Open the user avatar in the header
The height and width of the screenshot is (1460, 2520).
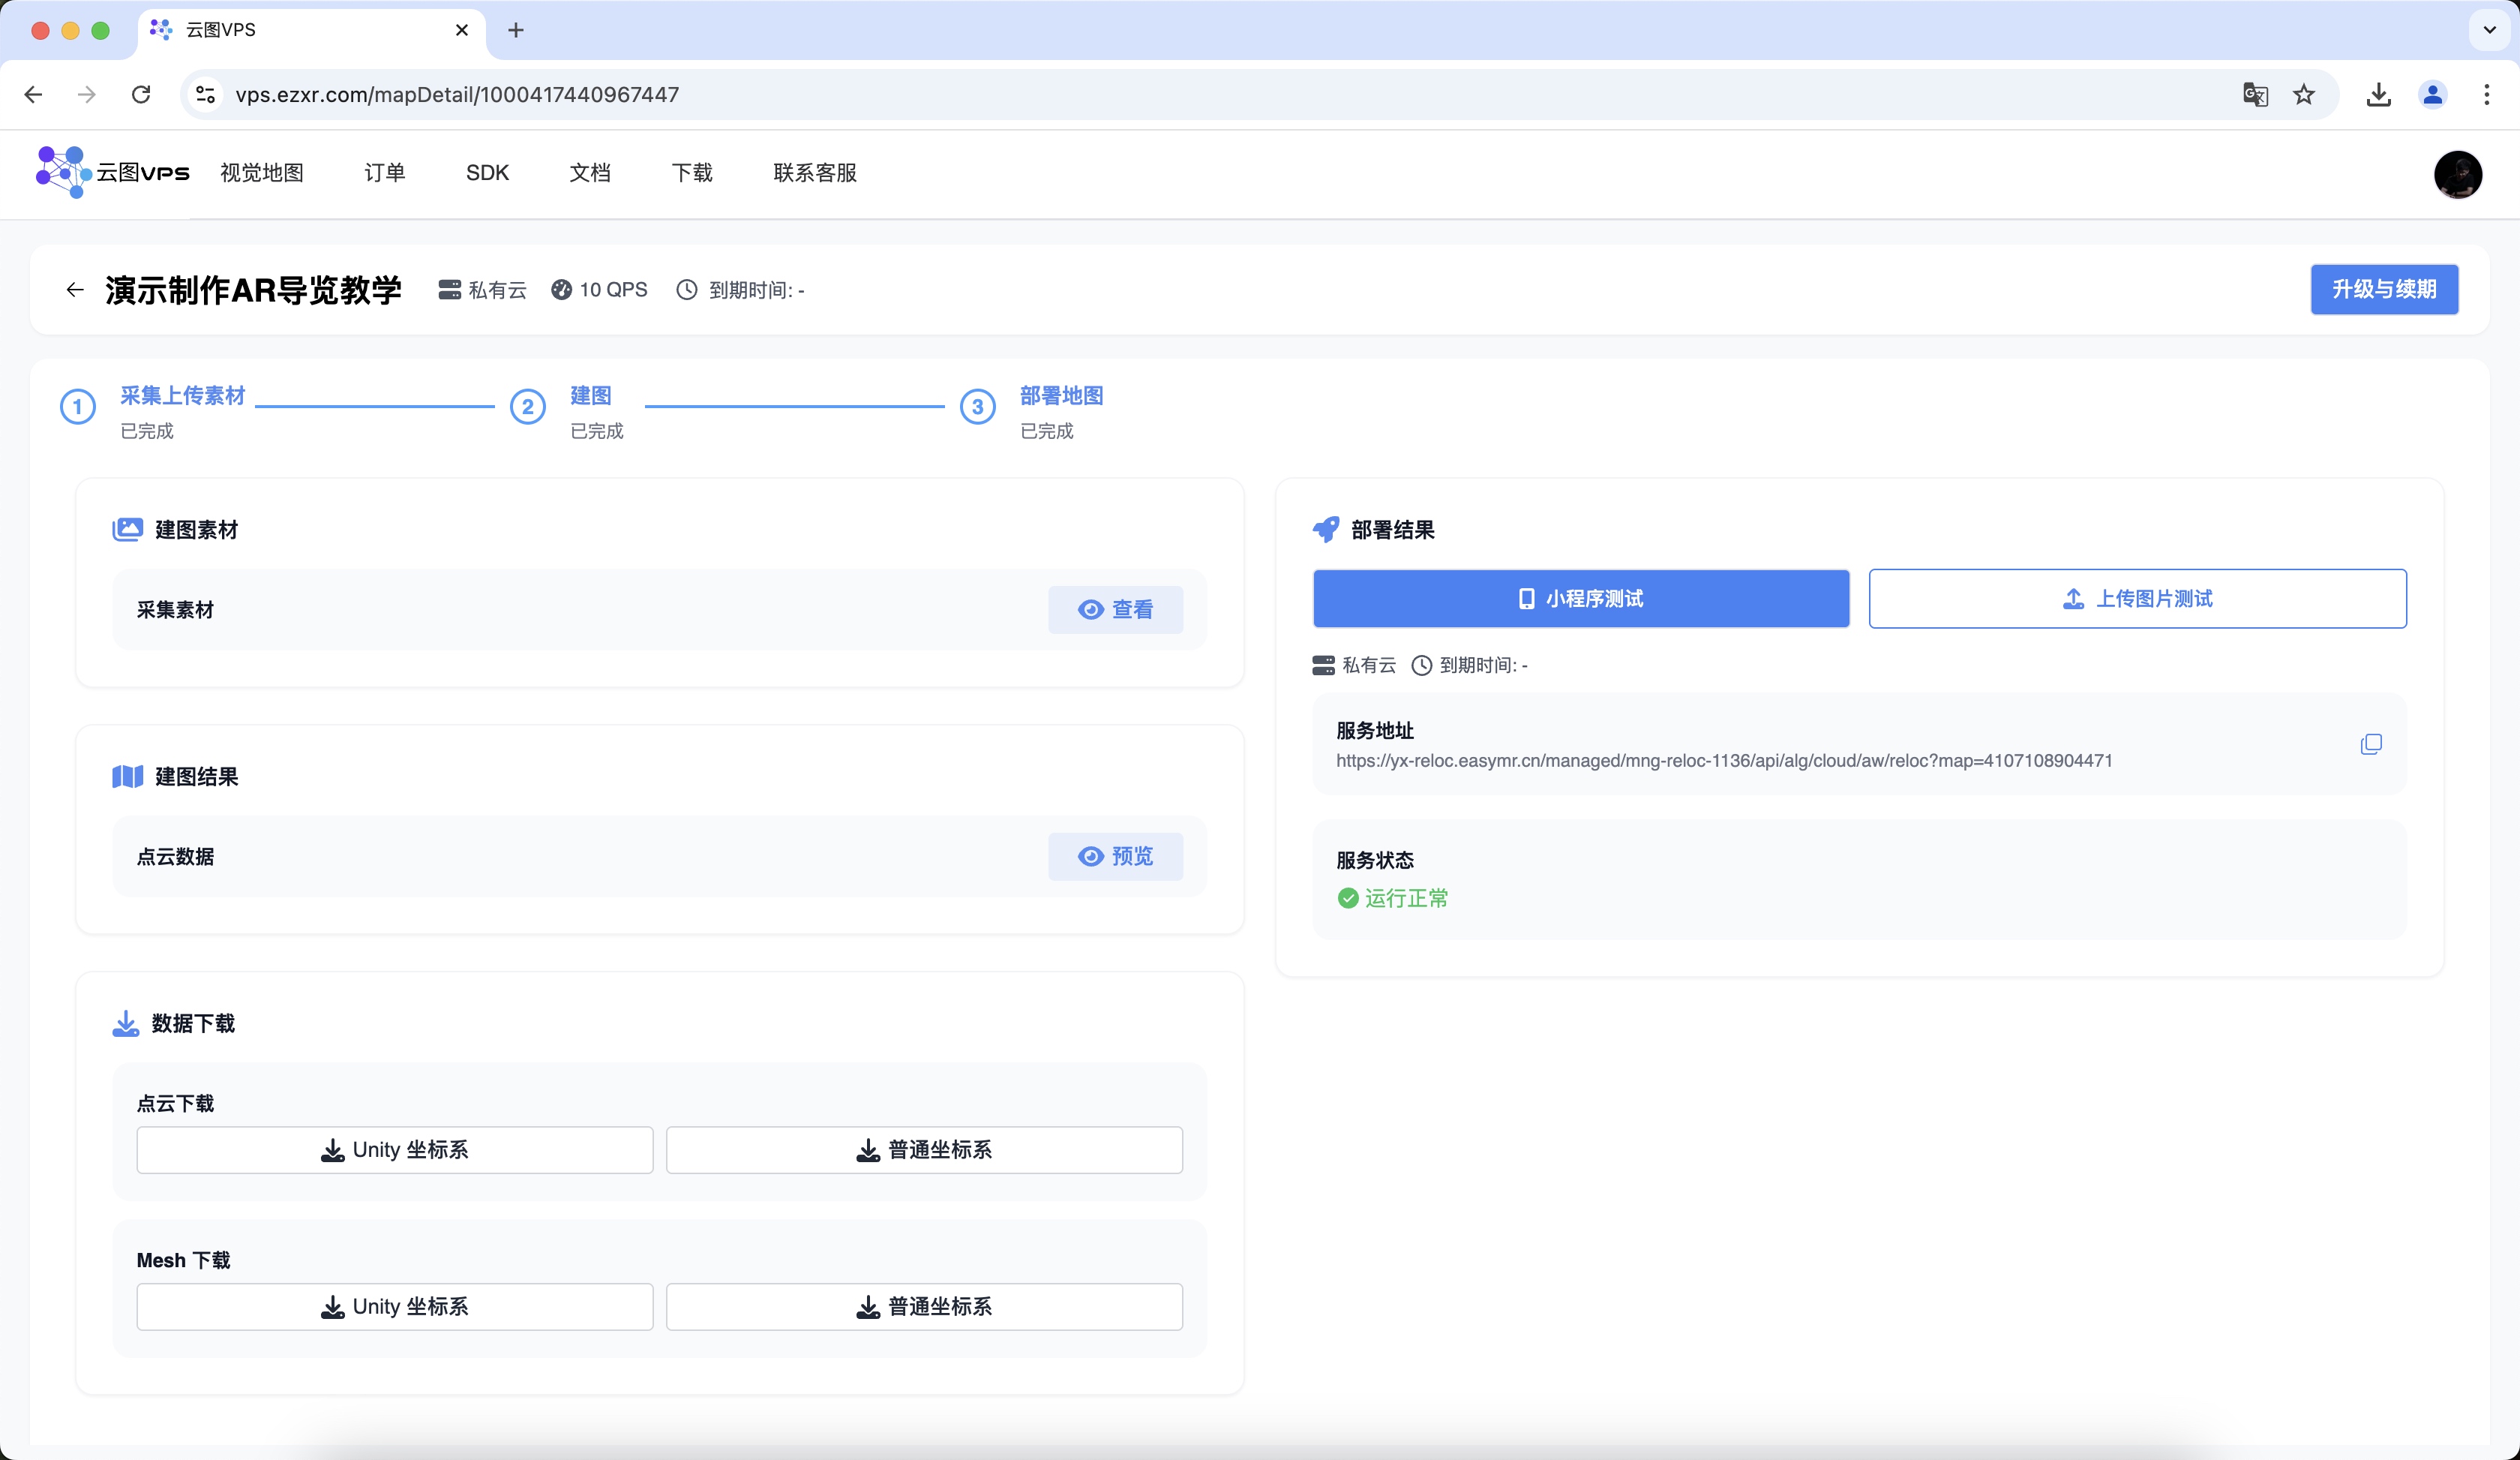(2457, 174)
